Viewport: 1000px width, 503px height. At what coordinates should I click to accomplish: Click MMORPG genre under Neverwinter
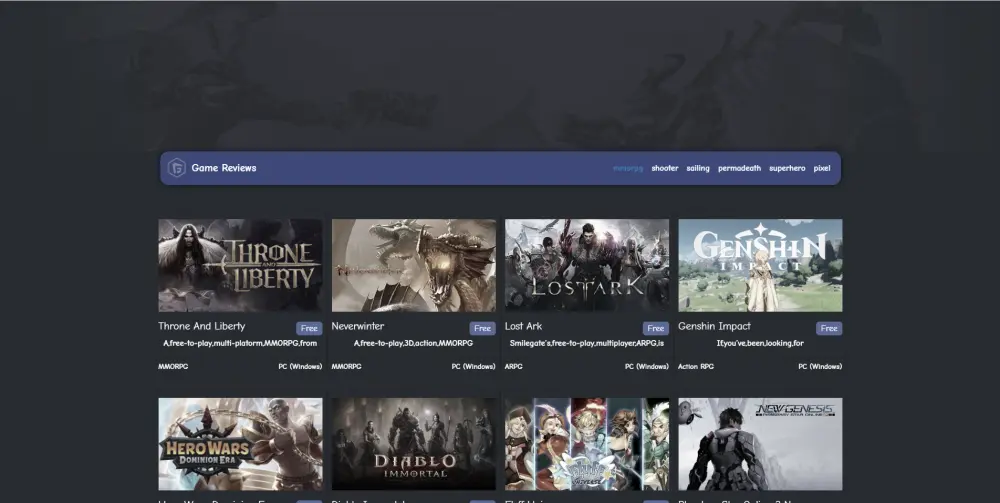(x=346, y=367)
